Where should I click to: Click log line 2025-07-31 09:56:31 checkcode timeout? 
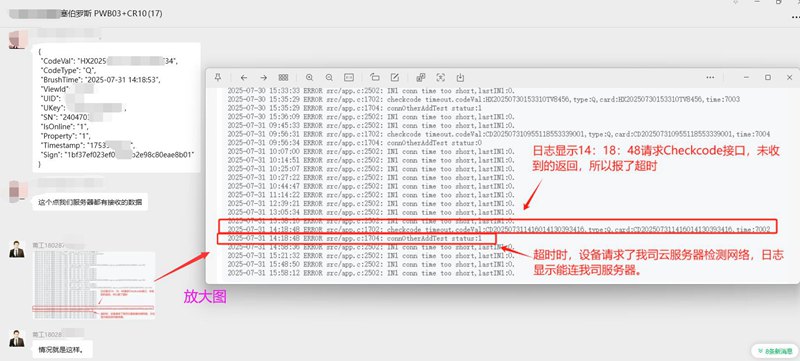[498, 134]
